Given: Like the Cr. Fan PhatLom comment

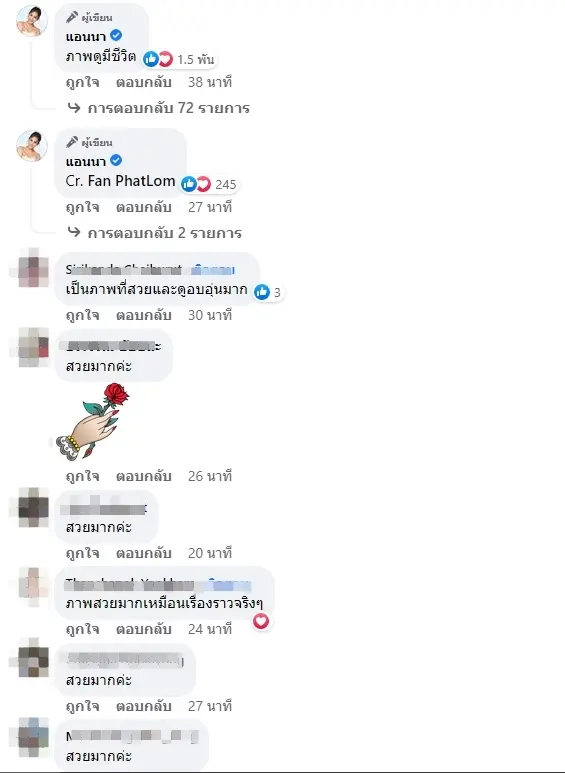Looking at the screenshot, I should pyautogui.click(x=82, y=207).
